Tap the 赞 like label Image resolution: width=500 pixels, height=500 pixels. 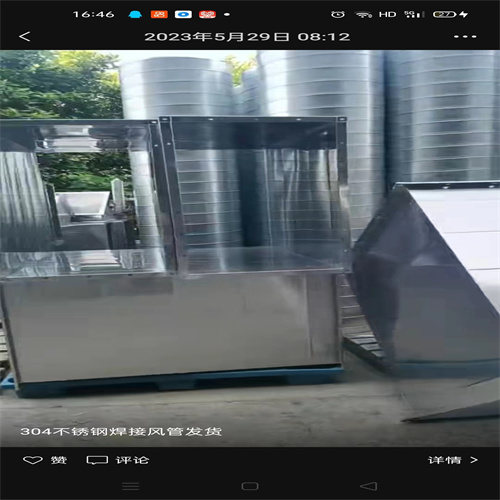59,460
